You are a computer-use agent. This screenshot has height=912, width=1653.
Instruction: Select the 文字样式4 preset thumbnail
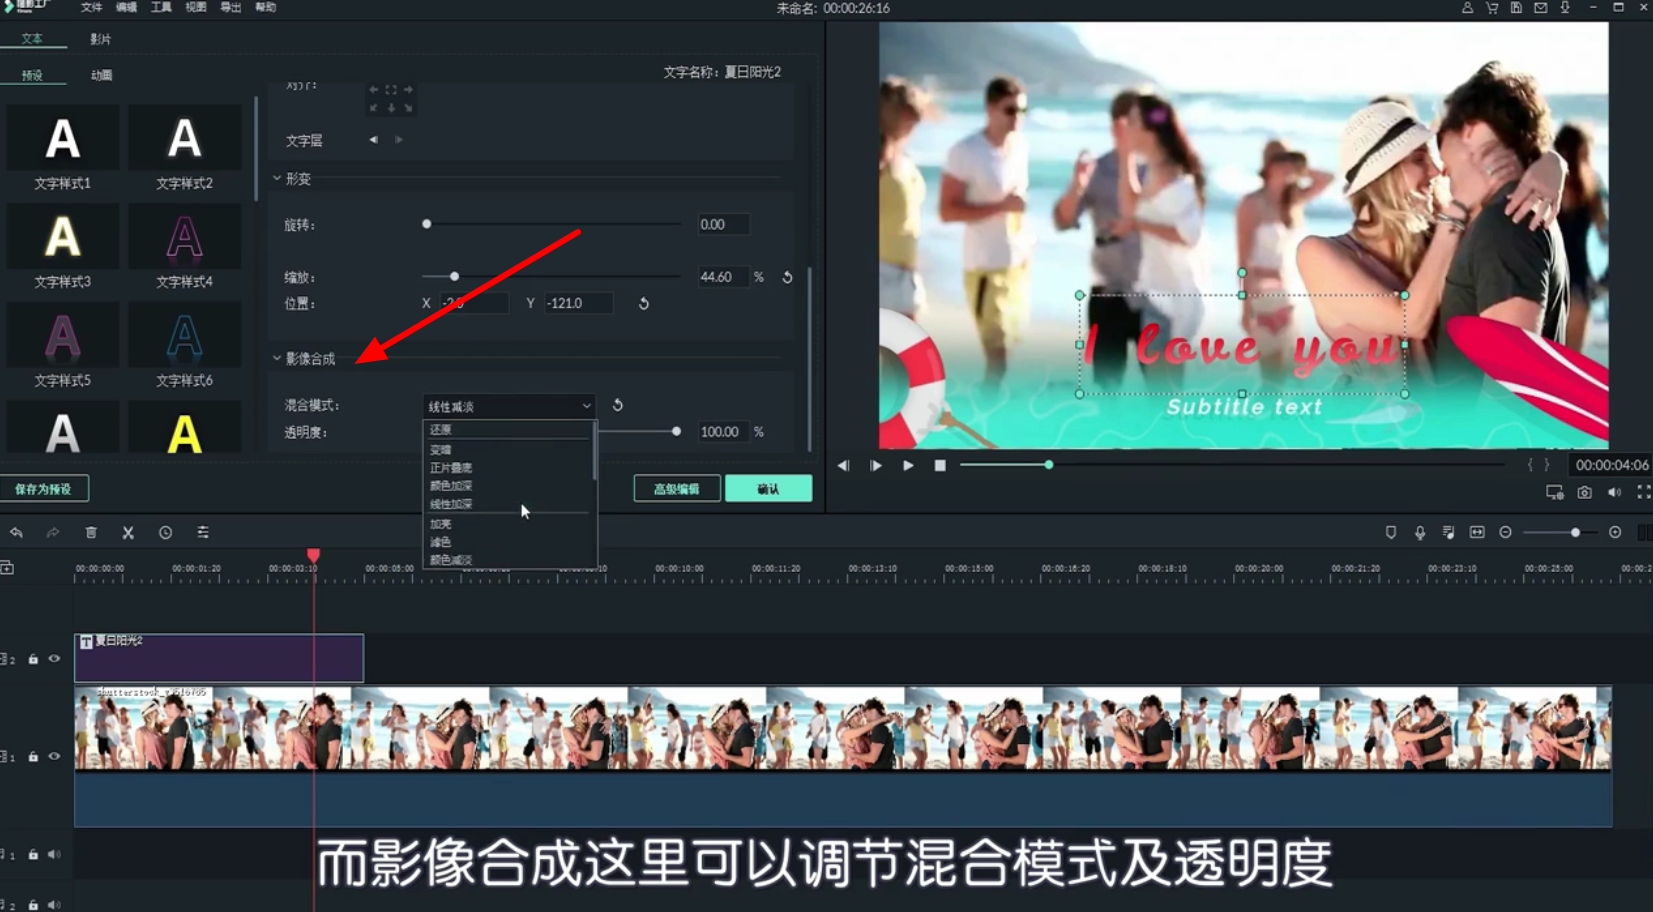184,237
